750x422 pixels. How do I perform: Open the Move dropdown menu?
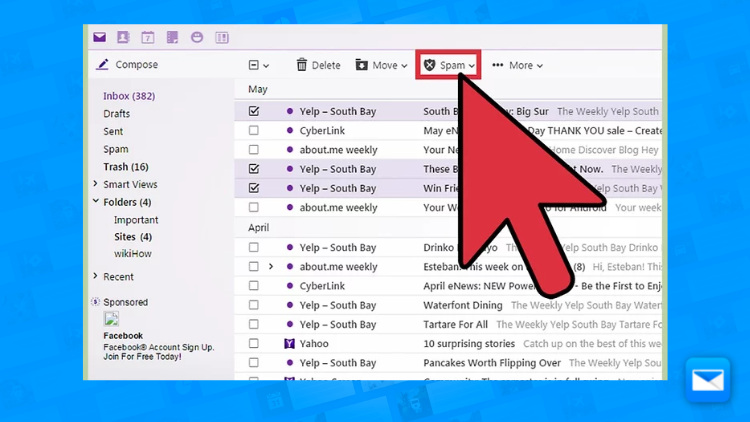pos(381,65)
